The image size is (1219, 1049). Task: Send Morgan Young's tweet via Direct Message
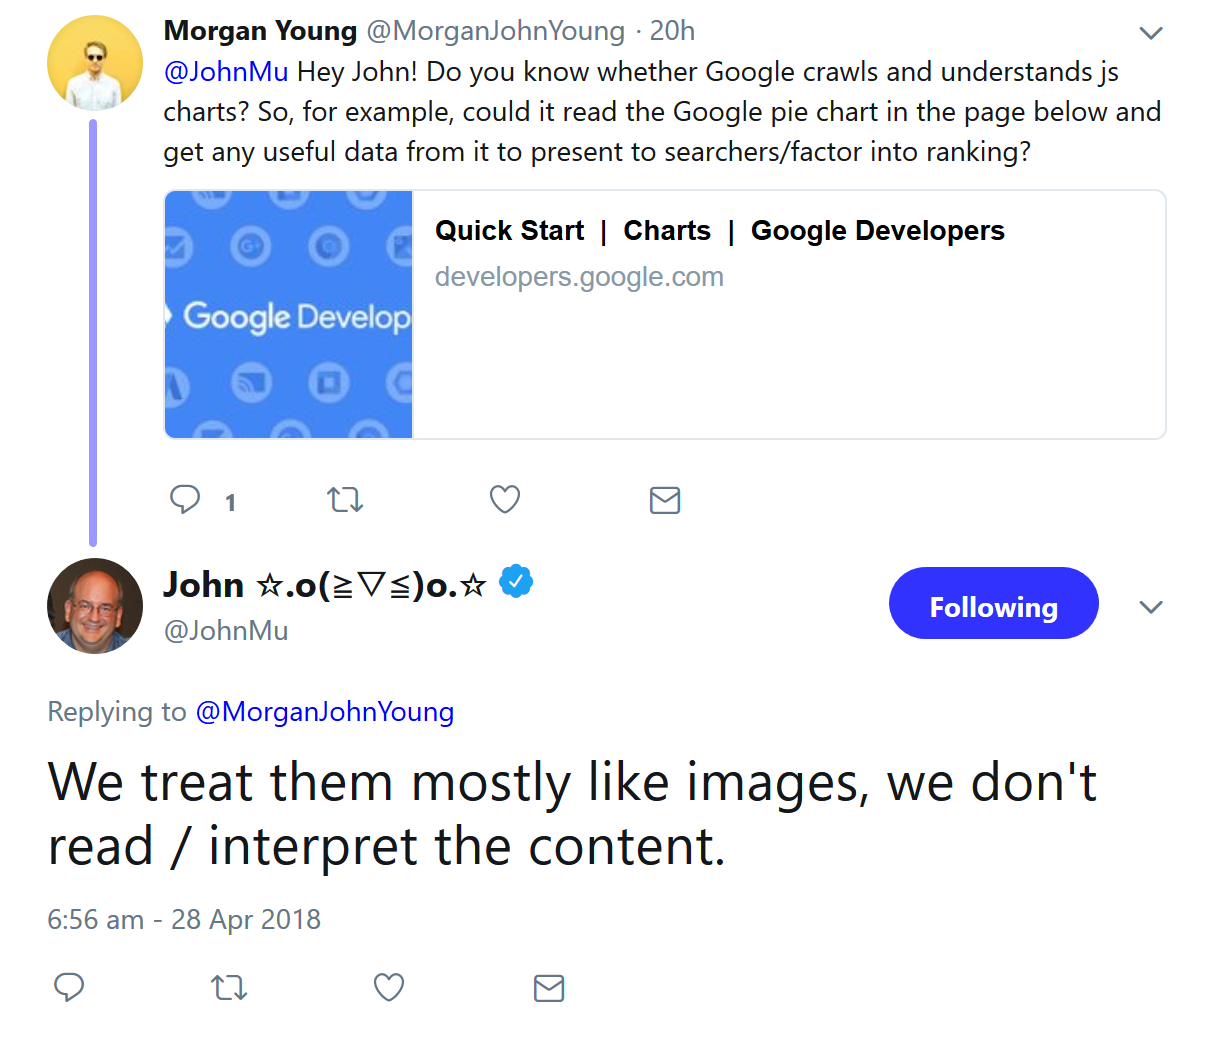point(665,499)
